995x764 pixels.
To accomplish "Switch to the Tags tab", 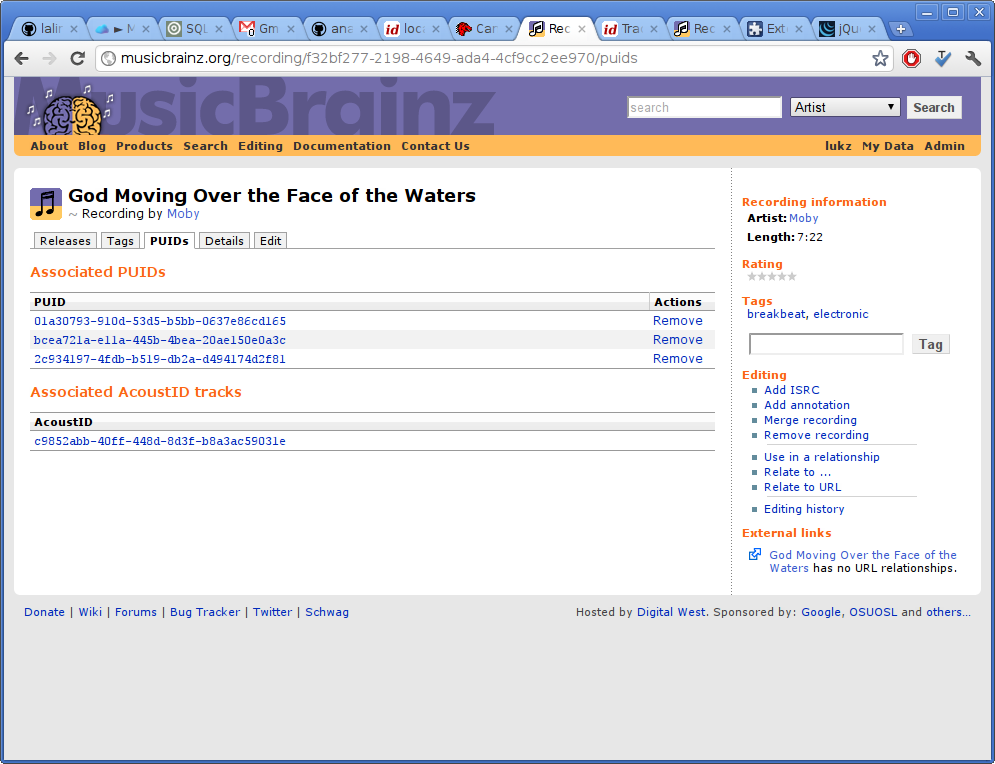I will (120, 241).
